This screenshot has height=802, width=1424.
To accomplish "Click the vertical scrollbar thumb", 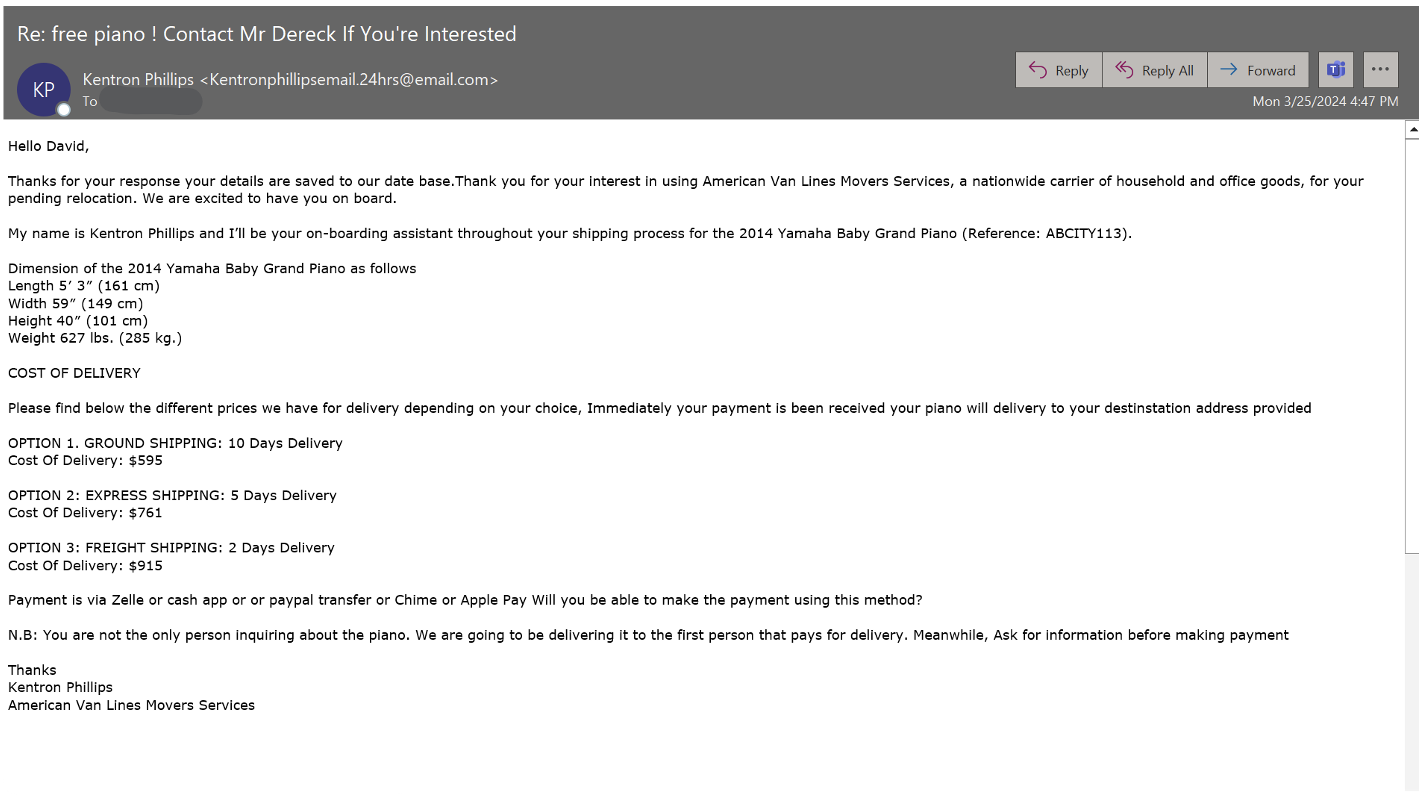I will 1413,345.
